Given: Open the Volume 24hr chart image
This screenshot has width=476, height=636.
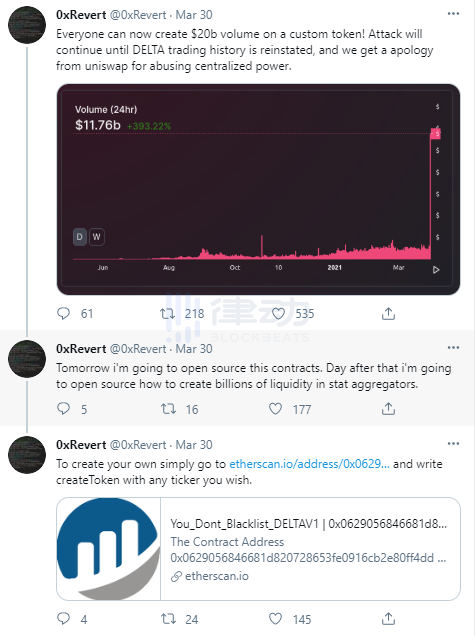Looking at the screenshot, I should coord(258,189).
